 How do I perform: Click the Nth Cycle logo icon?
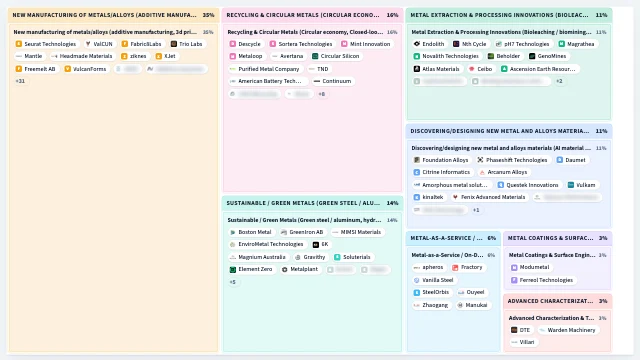(456, 44)
